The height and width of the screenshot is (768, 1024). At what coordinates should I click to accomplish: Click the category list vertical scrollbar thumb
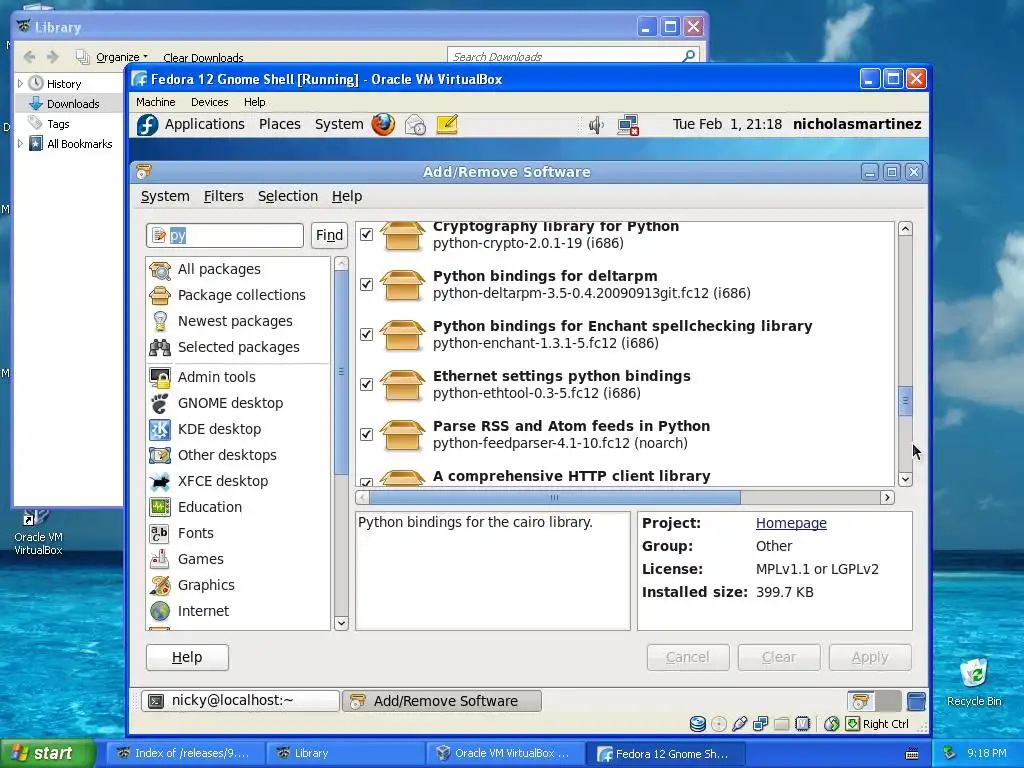click(341, 372)
